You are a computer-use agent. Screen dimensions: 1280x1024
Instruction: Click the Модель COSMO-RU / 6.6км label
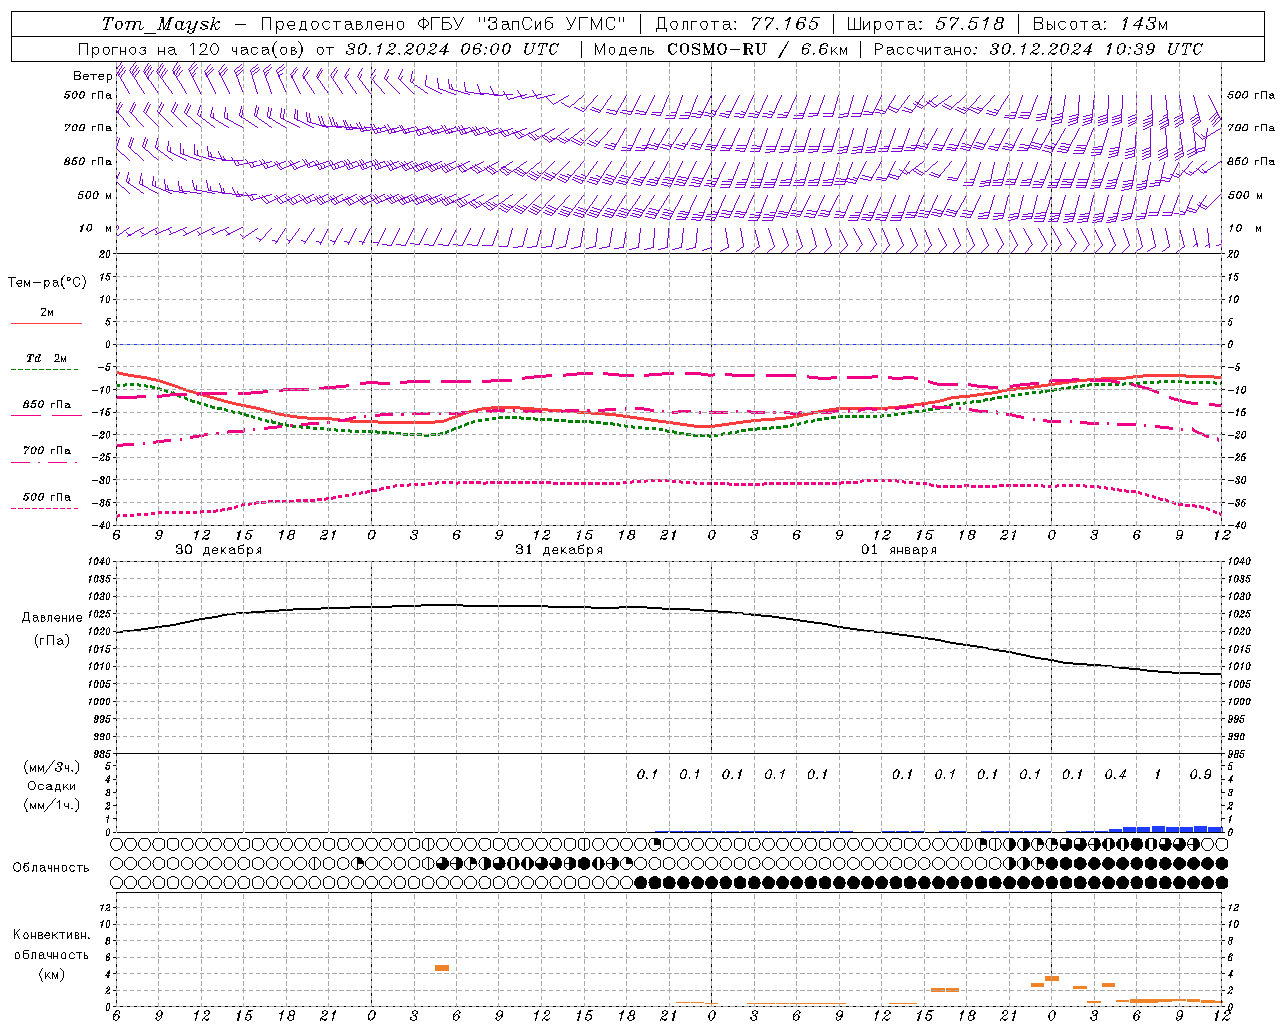coord(721,49)
